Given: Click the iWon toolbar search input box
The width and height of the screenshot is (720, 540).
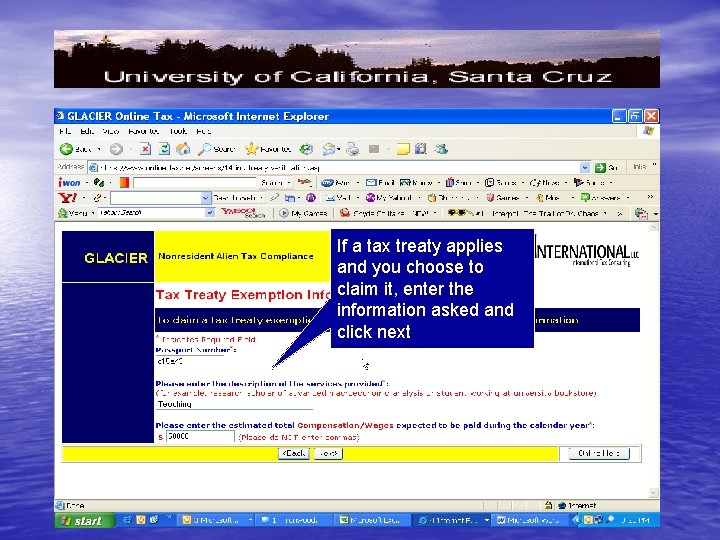Looking at the screenshot, I should pyautogui.click(x=194, y=183).
